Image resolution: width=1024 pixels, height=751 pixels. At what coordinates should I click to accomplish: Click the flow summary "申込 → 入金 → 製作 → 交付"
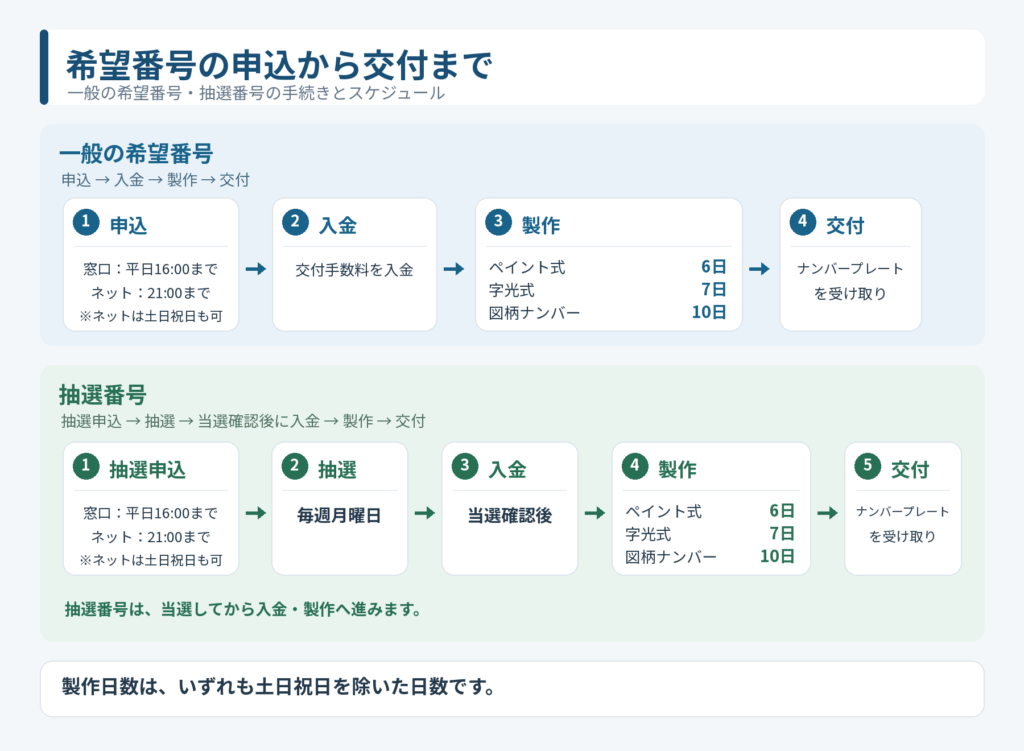pos(155,180)
